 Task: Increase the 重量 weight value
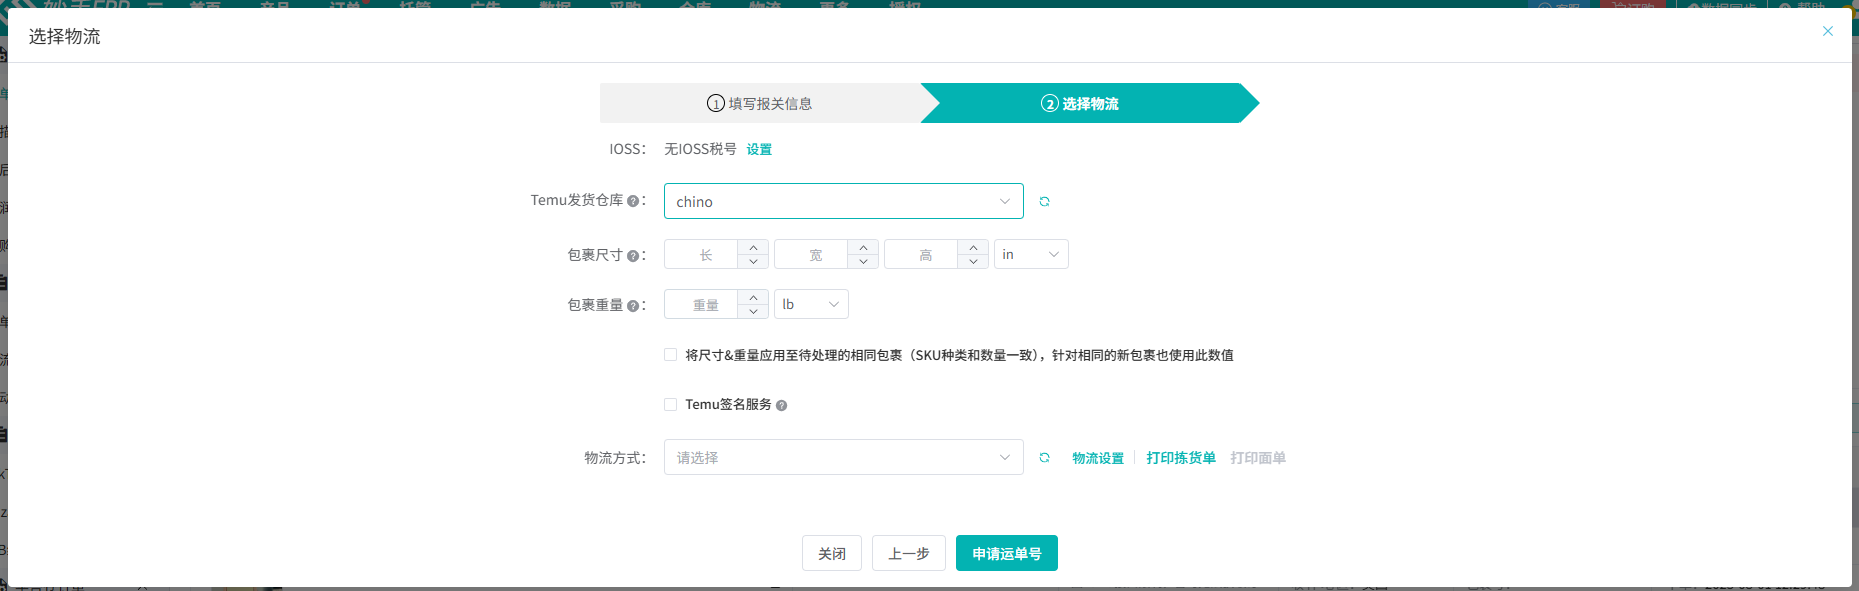[753, 297]
